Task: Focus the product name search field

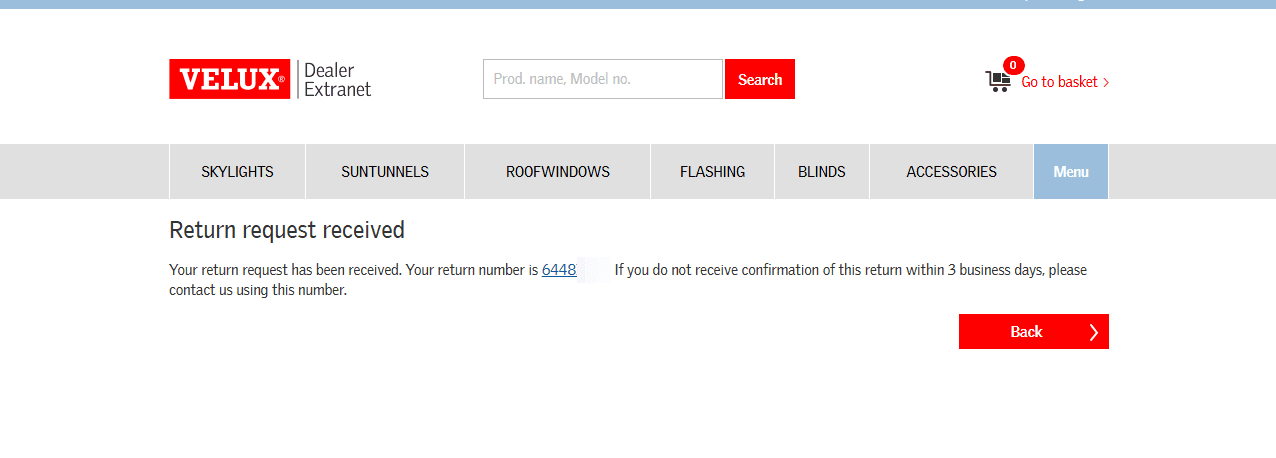Action: (603, 79)
